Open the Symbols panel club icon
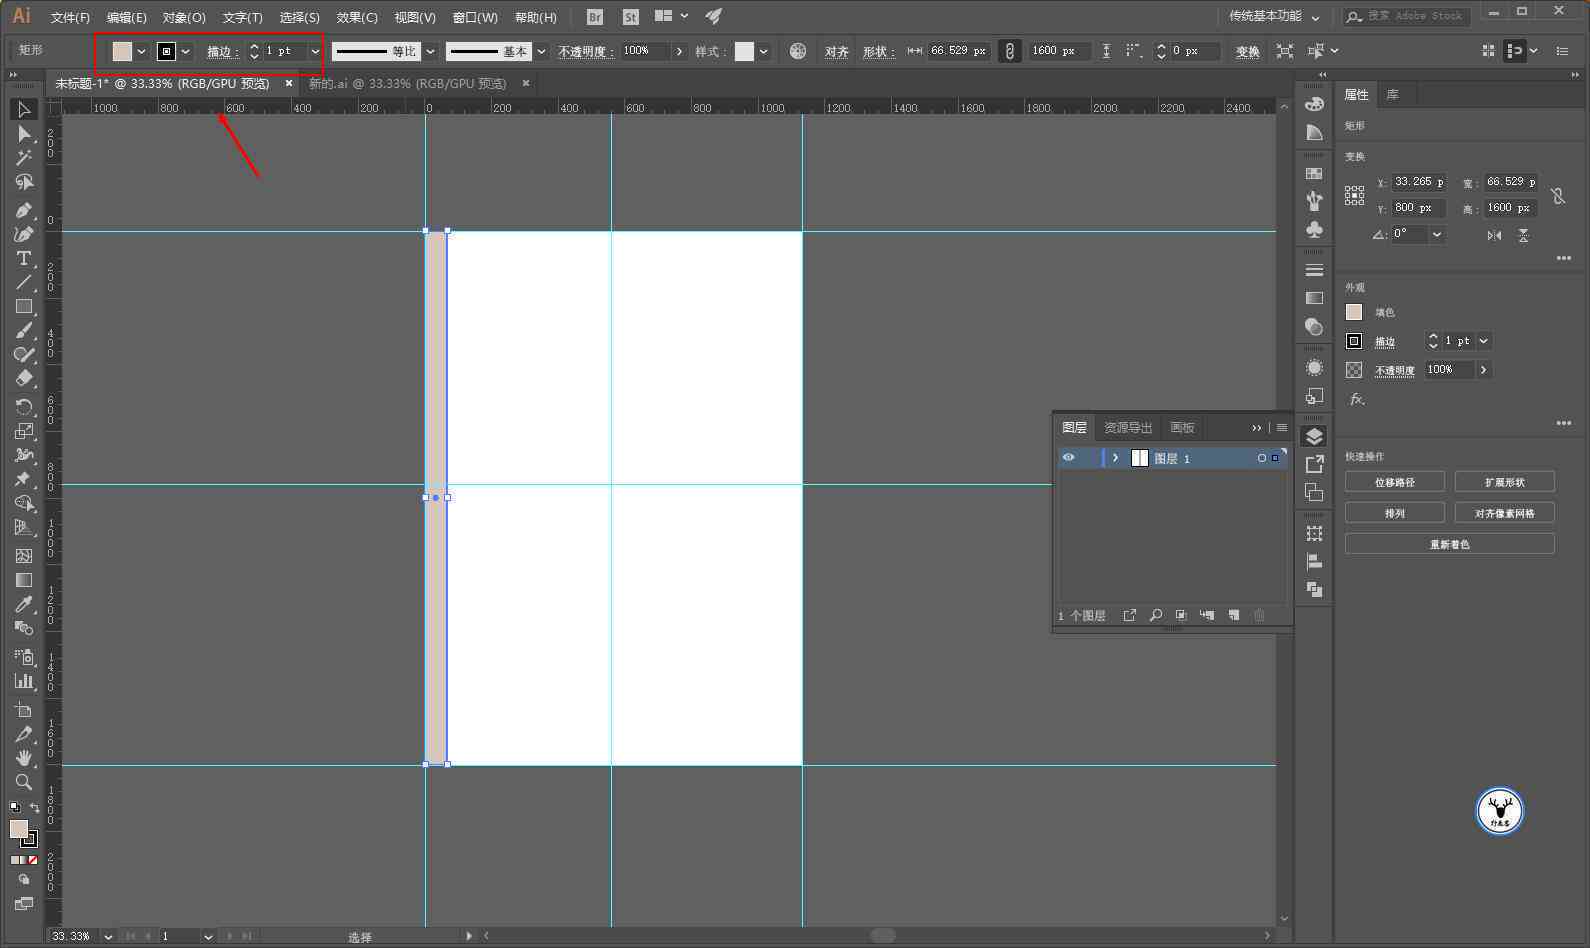This screenshot has width=1590, height=948. point(1314,230)
